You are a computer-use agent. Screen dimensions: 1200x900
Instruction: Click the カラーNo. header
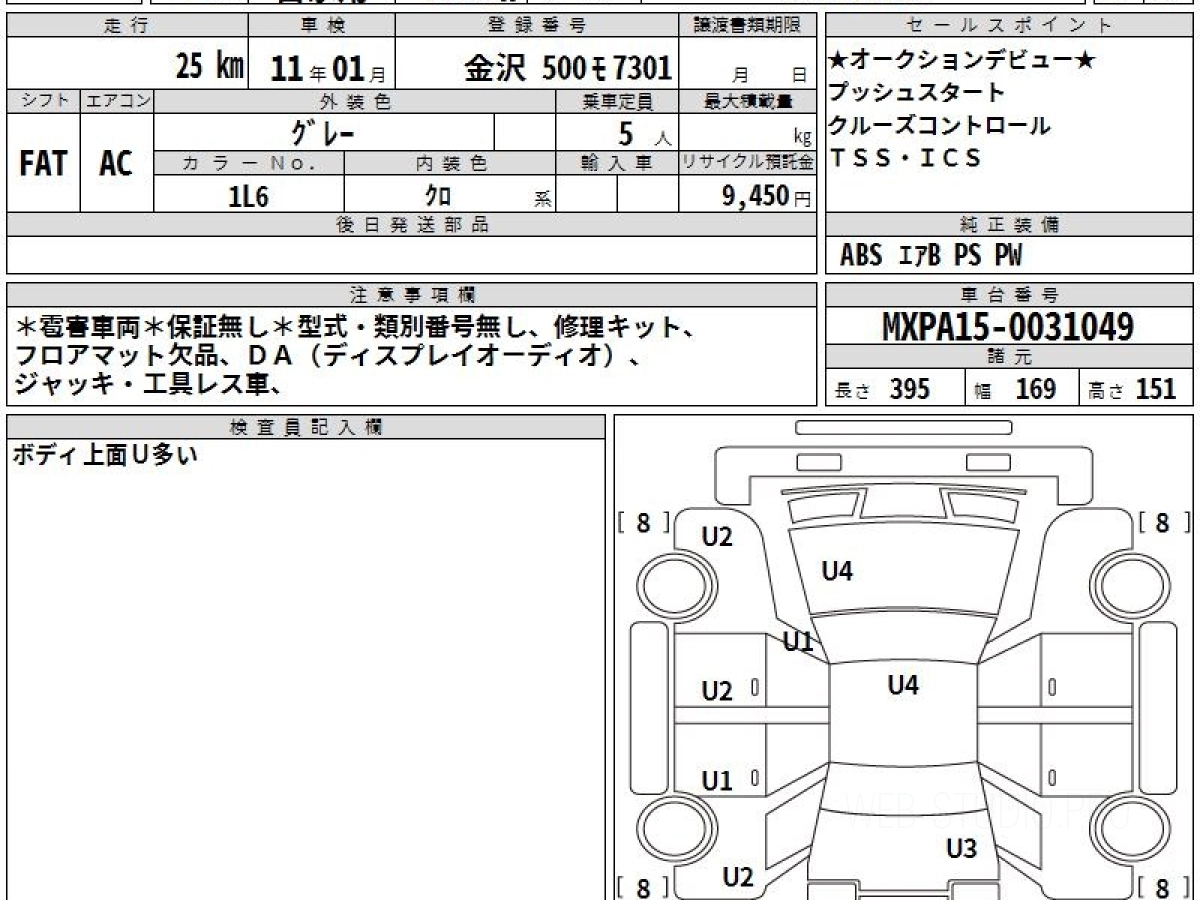click(x=249, y=163)
